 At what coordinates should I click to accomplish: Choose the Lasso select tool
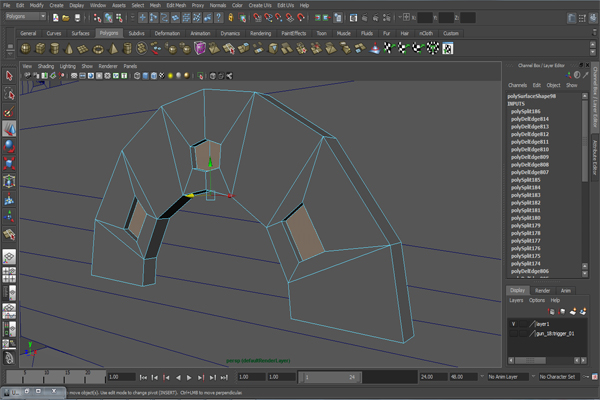pyautogui.click(x=9, y=94)
